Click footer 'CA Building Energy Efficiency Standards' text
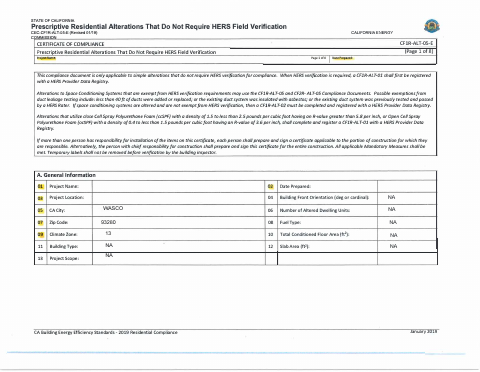Viewport: 480px width, 372px height. 105,332
